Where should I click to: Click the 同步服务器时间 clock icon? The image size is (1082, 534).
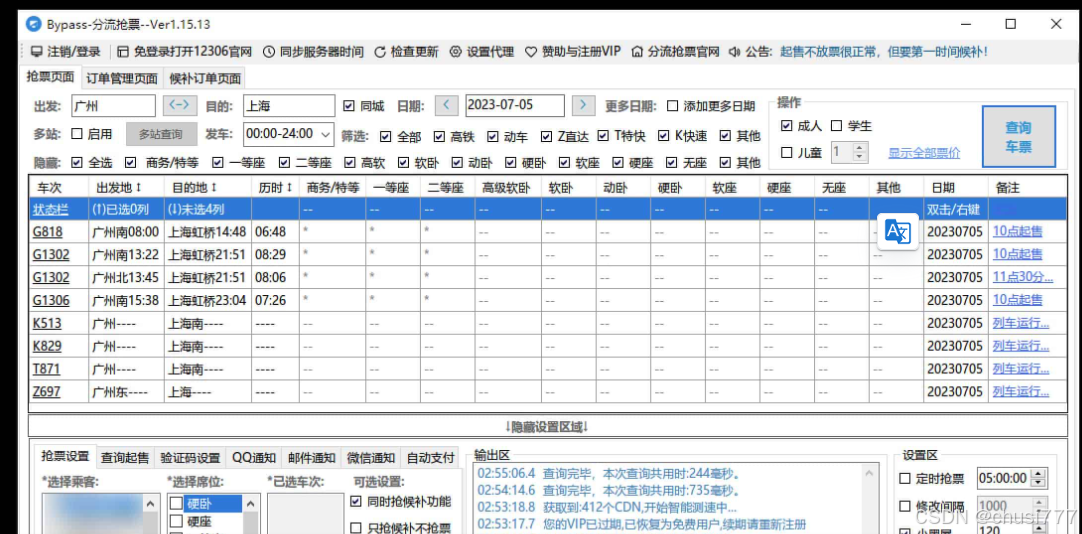pos(269,52)
